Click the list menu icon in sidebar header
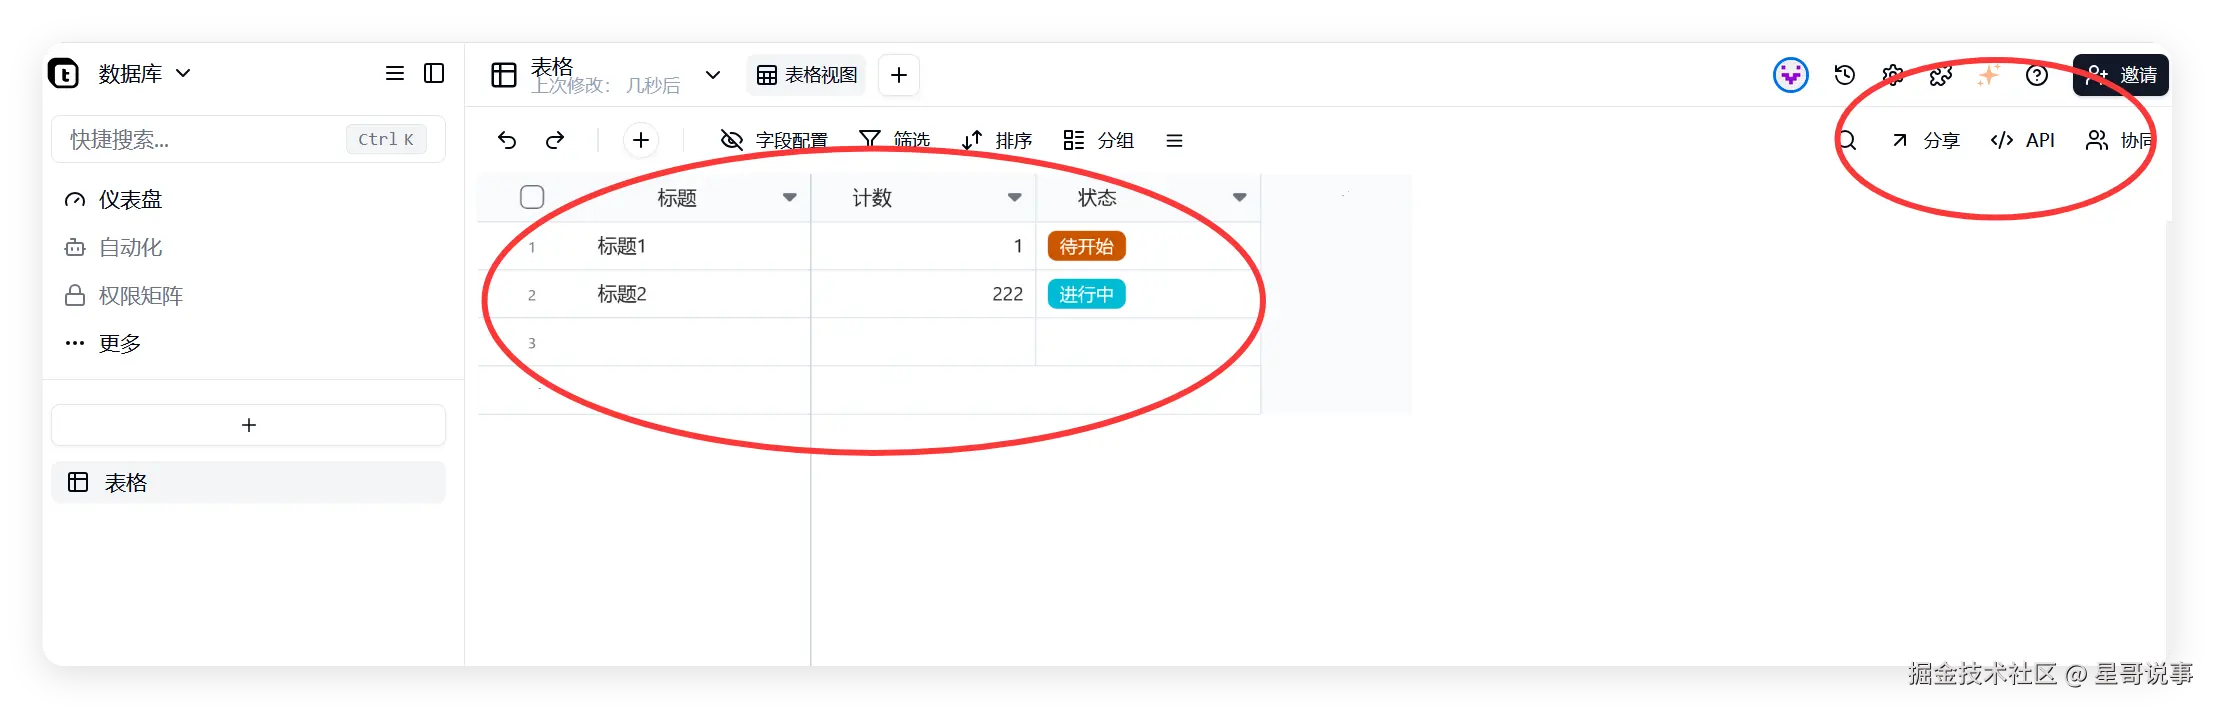Screen dimensions: 2214x708 pyautogui.click(x=395, y=73)
